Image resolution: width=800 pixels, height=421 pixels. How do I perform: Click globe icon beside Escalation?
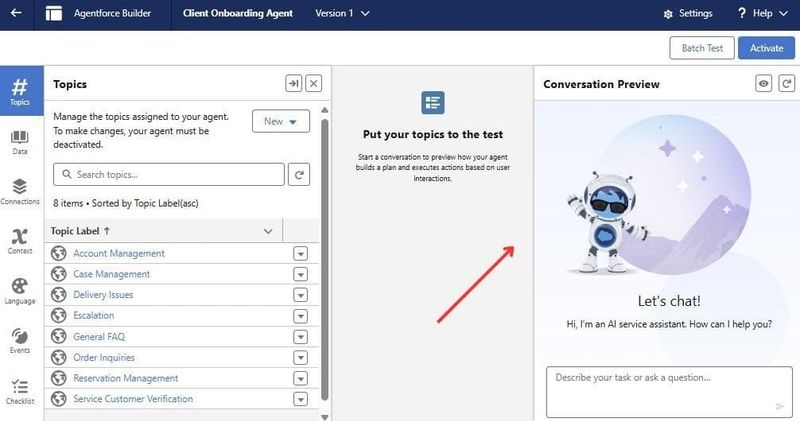[59, 316]
